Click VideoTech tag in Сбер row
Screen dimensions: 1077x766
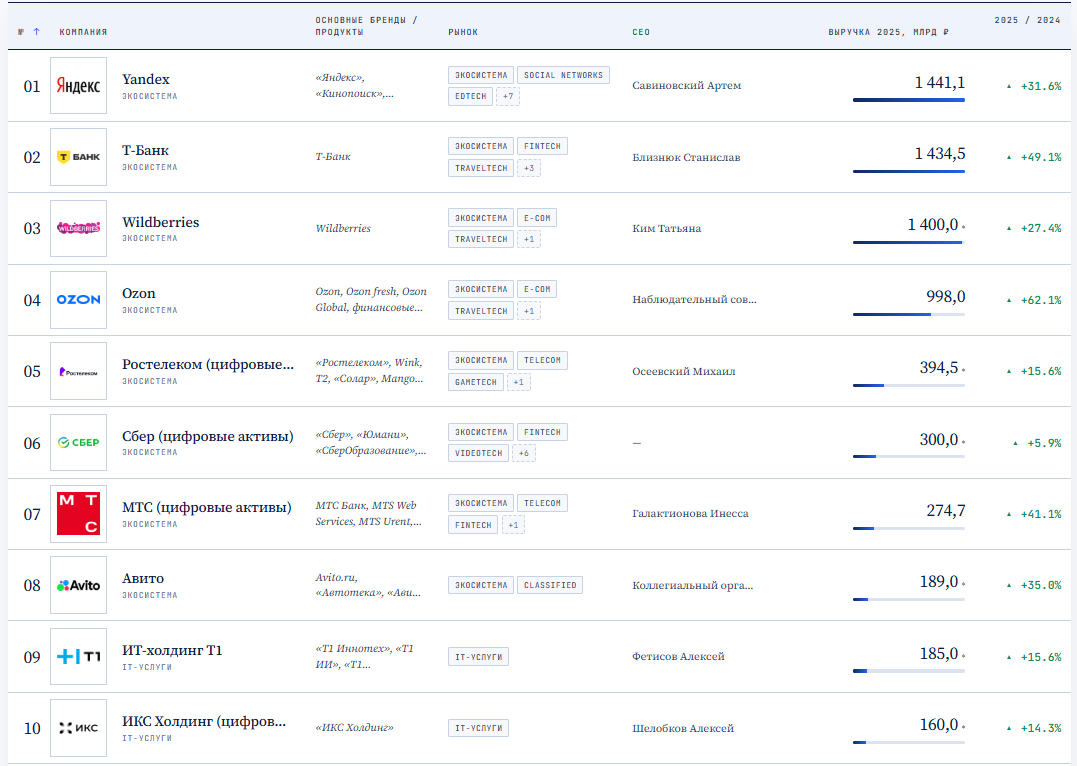point(479,453)
